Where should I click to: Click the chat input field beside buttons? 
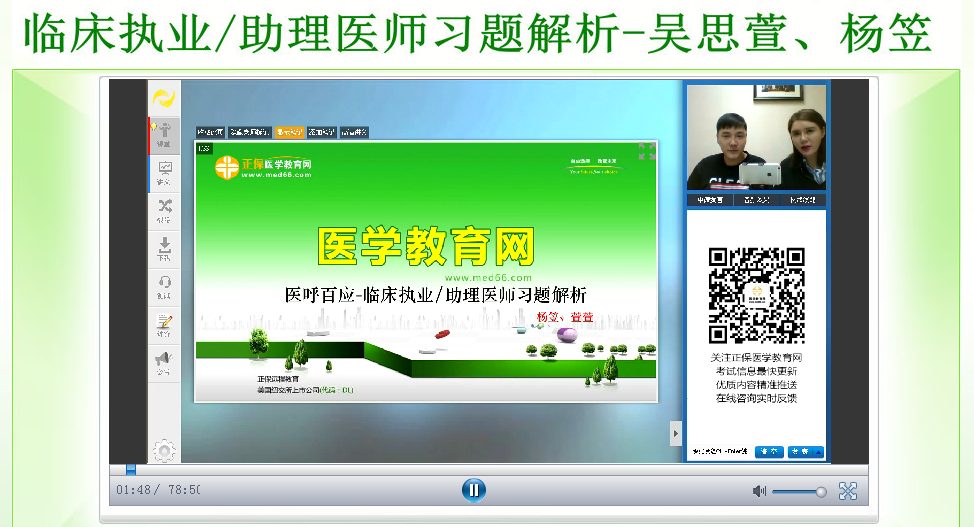[721, 452]
